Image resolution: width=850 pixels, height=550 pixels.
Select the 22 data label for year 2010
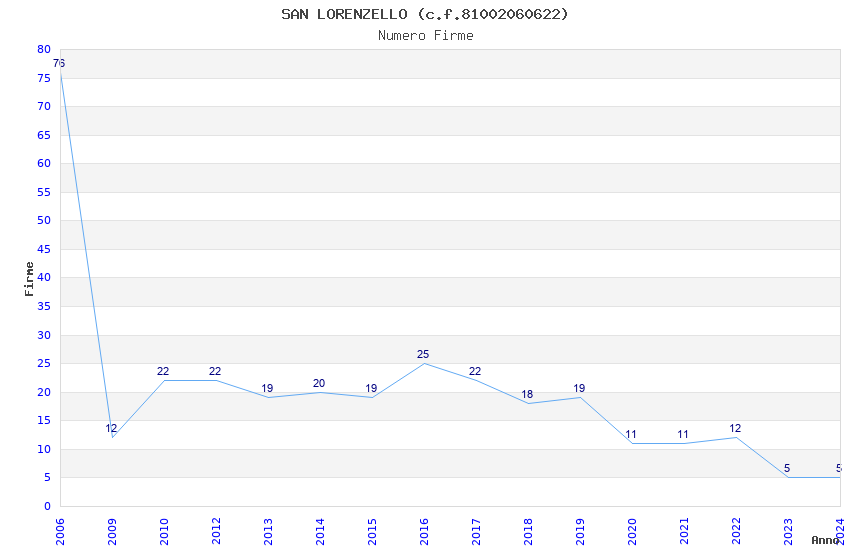pyautogui.click(x=163, y=371)
